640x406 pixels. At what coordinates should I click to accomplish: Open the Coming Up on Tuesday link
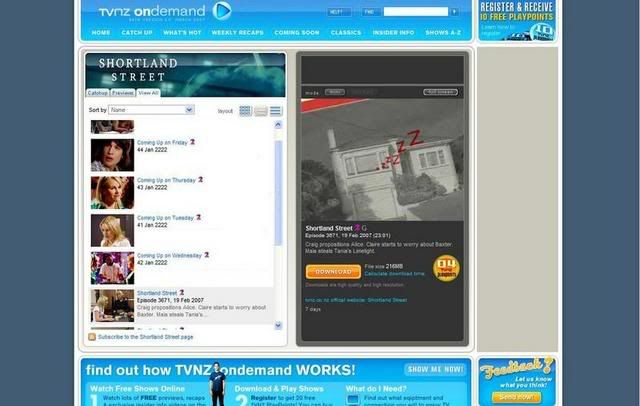click(165, 217)
